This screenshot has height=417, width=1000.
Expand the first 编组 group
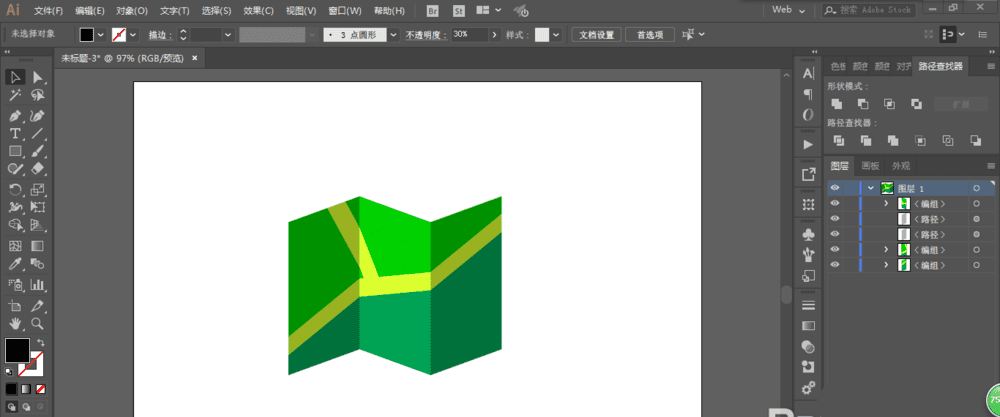(885, 204)
